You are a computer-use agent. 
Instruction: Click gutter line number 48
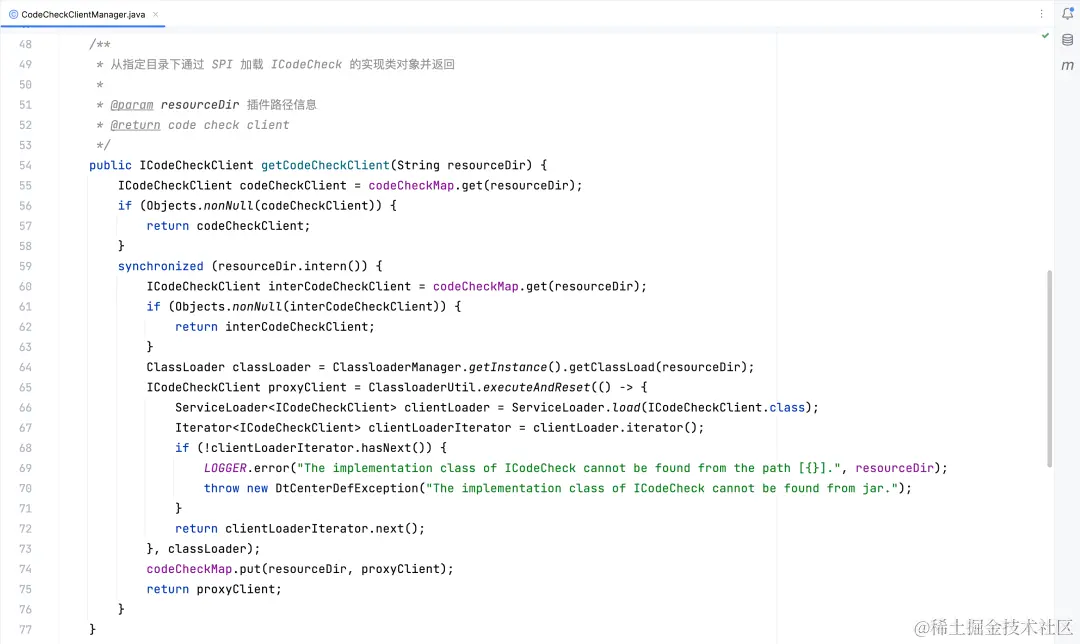click(25, 44)
